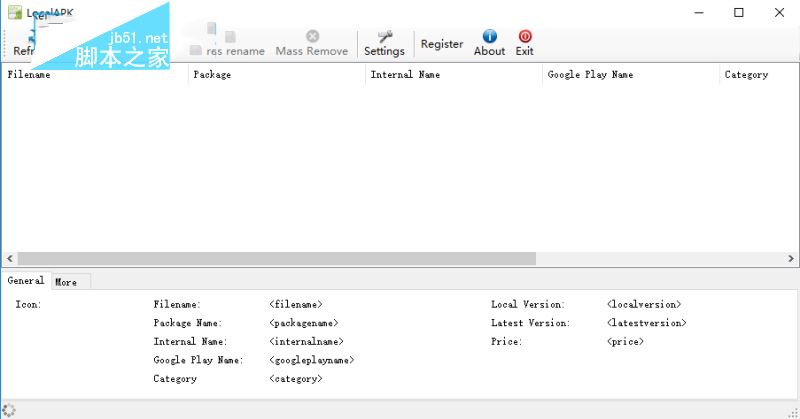
Task: Click the rename label in toolbar
Action: [245, 51]
